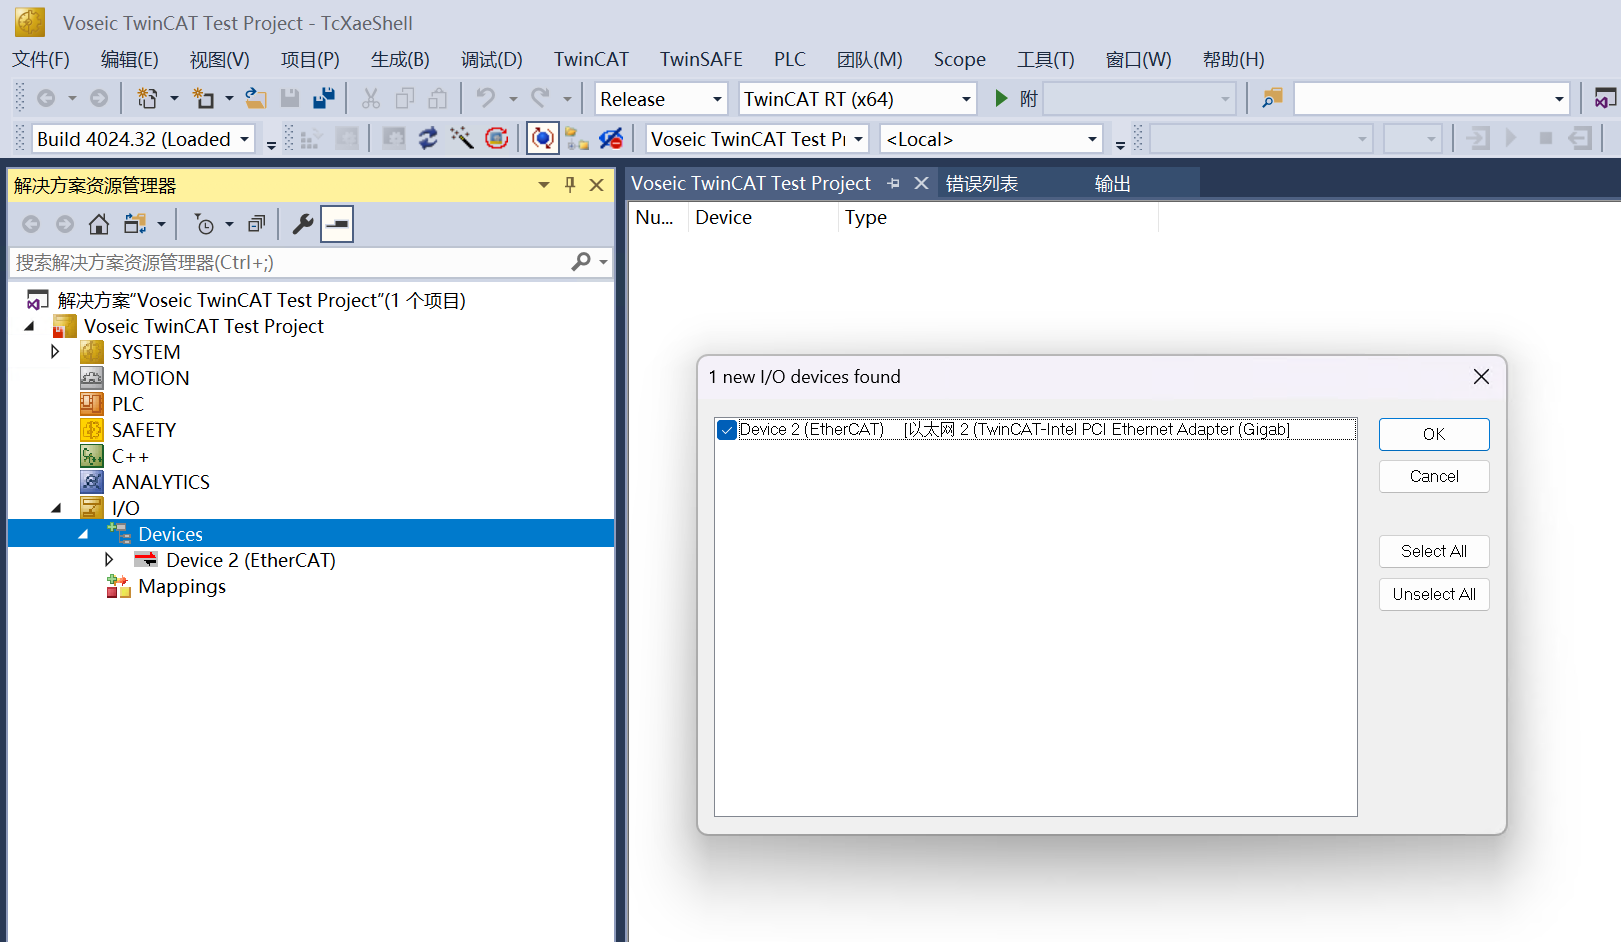Screen dimensions: 1621x942
Task: Open the PLC menu
Action: (x=790, y=59)
